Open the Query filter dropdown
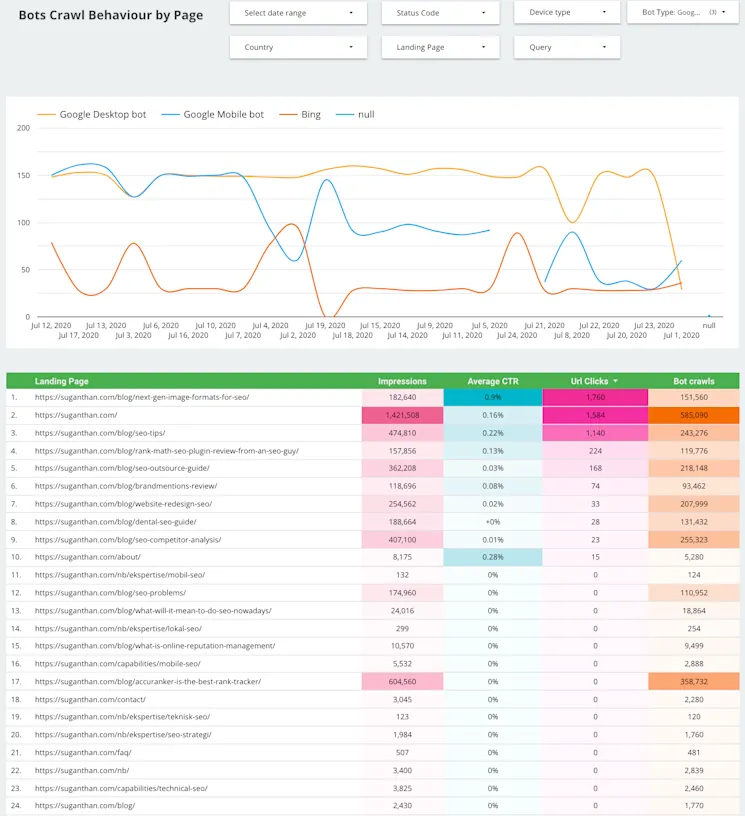The height and width of the screenshot is (816, 745). (565, 47)
